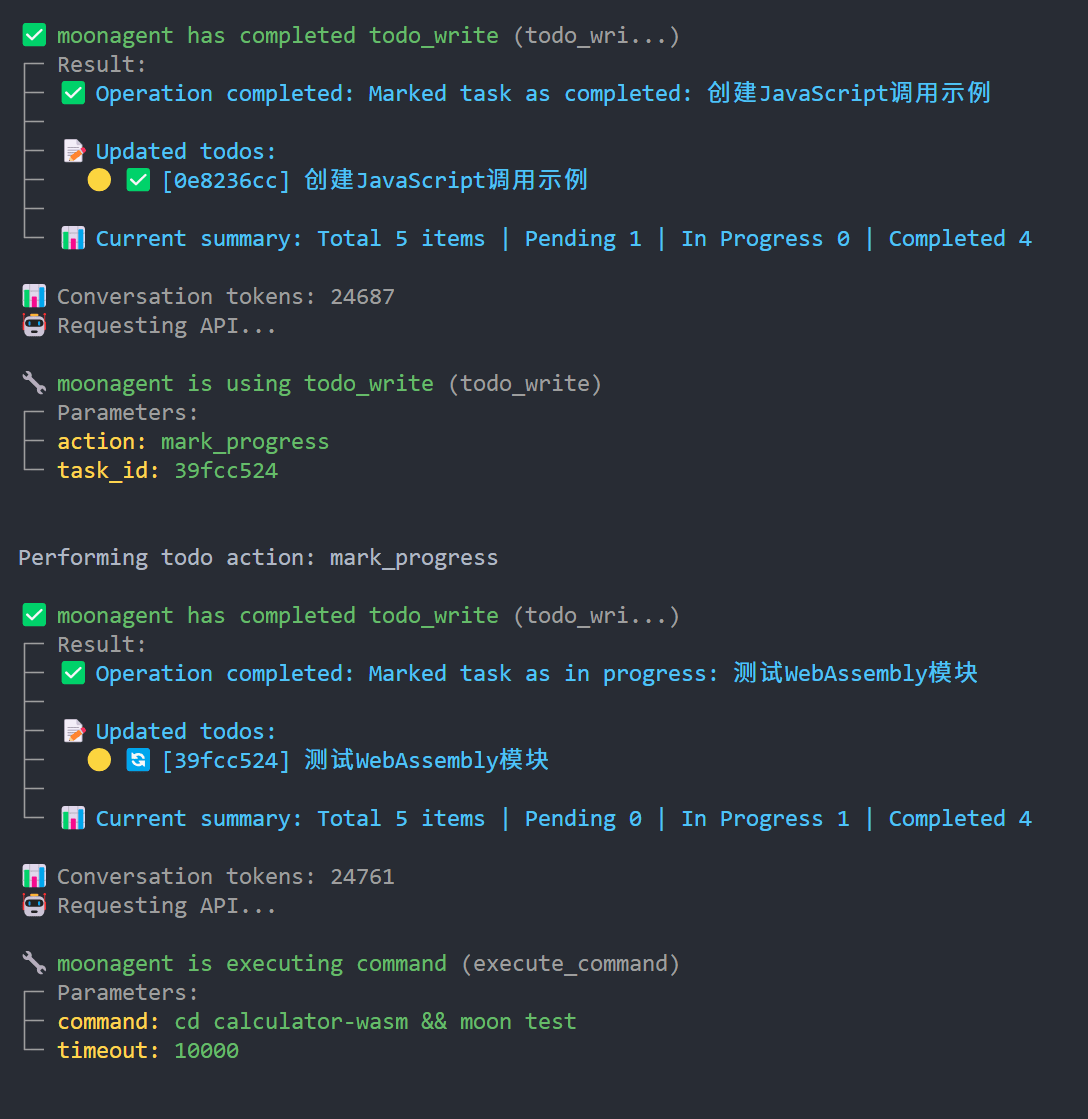Click the yellow circle before task [39fcc524]

(x=99, y=760)
